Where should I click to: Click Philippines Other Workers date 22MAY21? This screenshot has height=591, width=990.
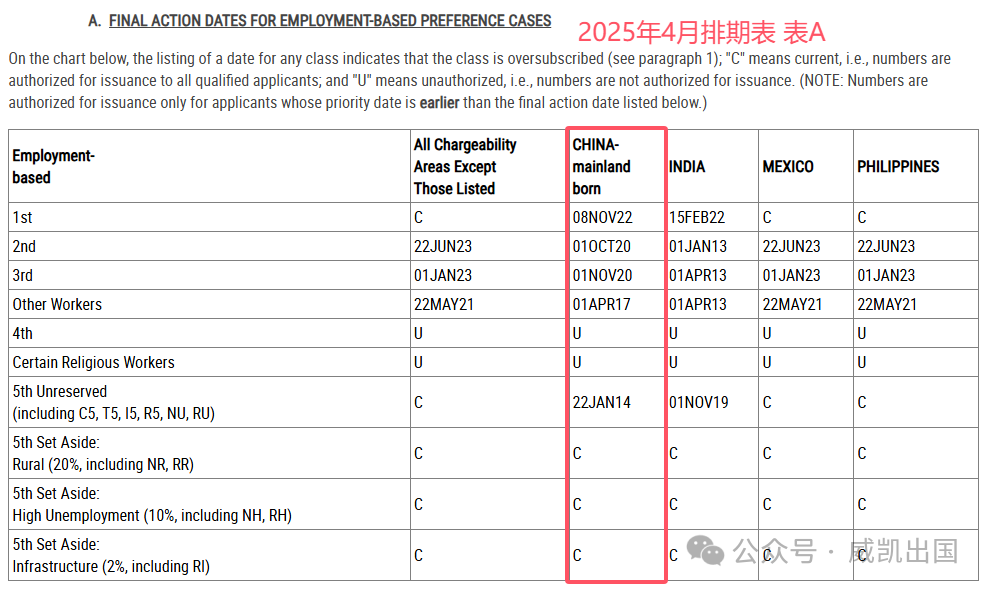(887, 304)
